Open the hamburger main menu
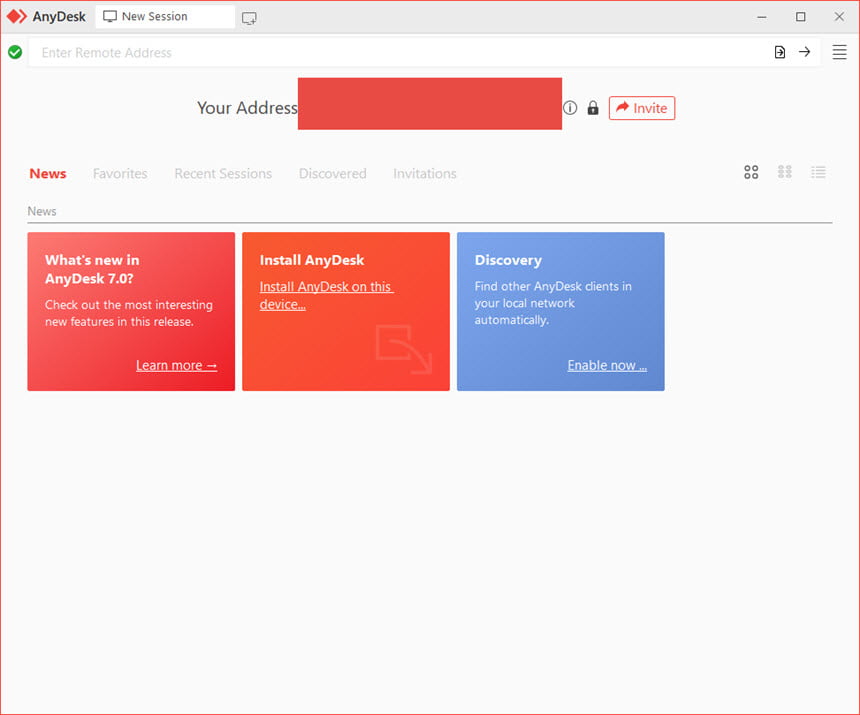The image size is (860, 715). tap(839, 52)
